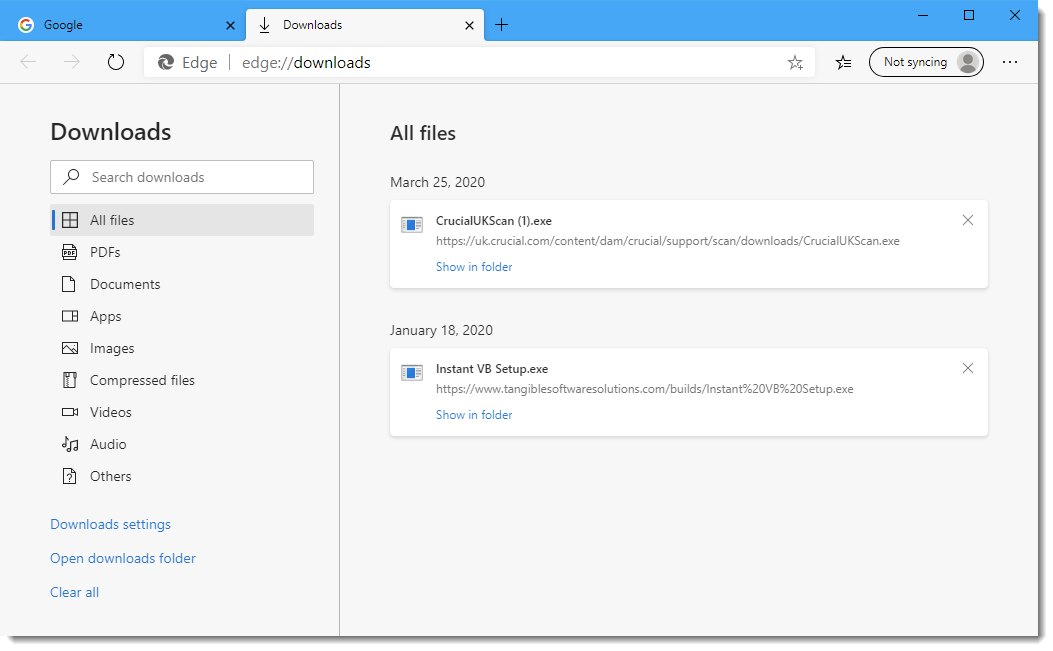Click Clear all link
Image resolution: width=1053 pixels, height=651 pixels.
[x=75, y=592]
